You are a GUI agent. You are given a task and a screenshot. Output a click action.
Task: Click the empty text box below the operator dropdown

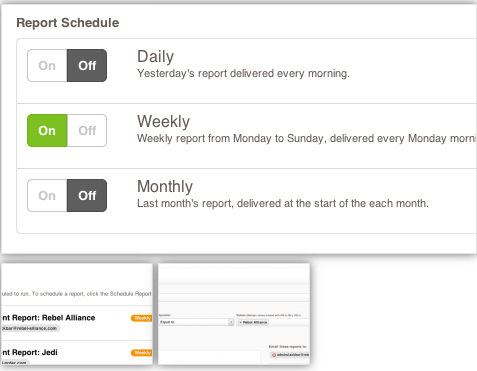tap(209, 357)
